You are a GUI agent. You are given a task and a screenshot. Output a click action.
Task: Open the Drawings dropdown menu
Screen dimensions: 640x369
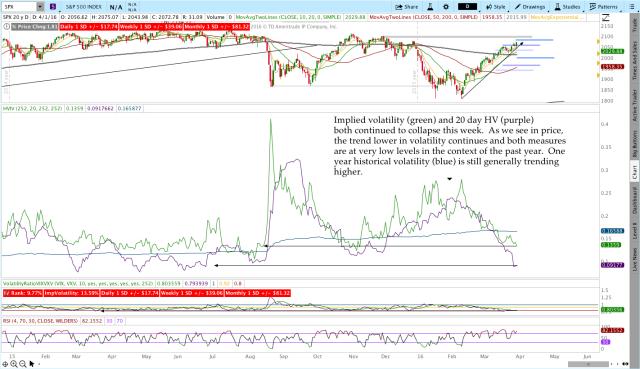coord(530,7)
